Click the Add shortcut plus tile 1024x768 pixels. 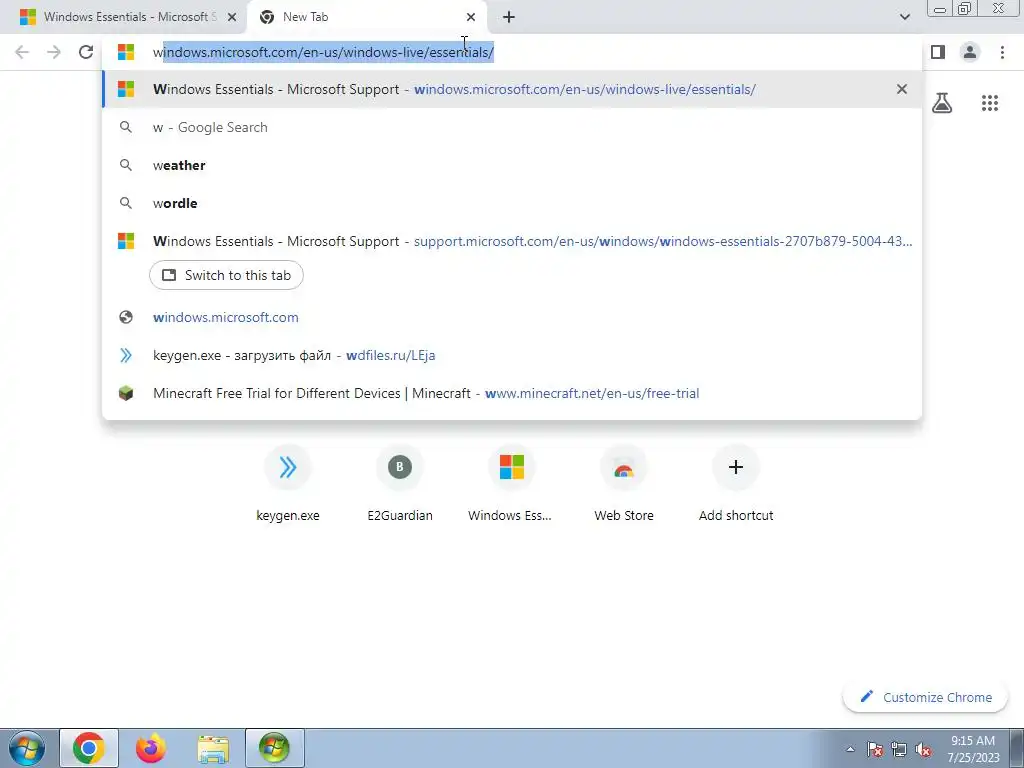point(735,483)
